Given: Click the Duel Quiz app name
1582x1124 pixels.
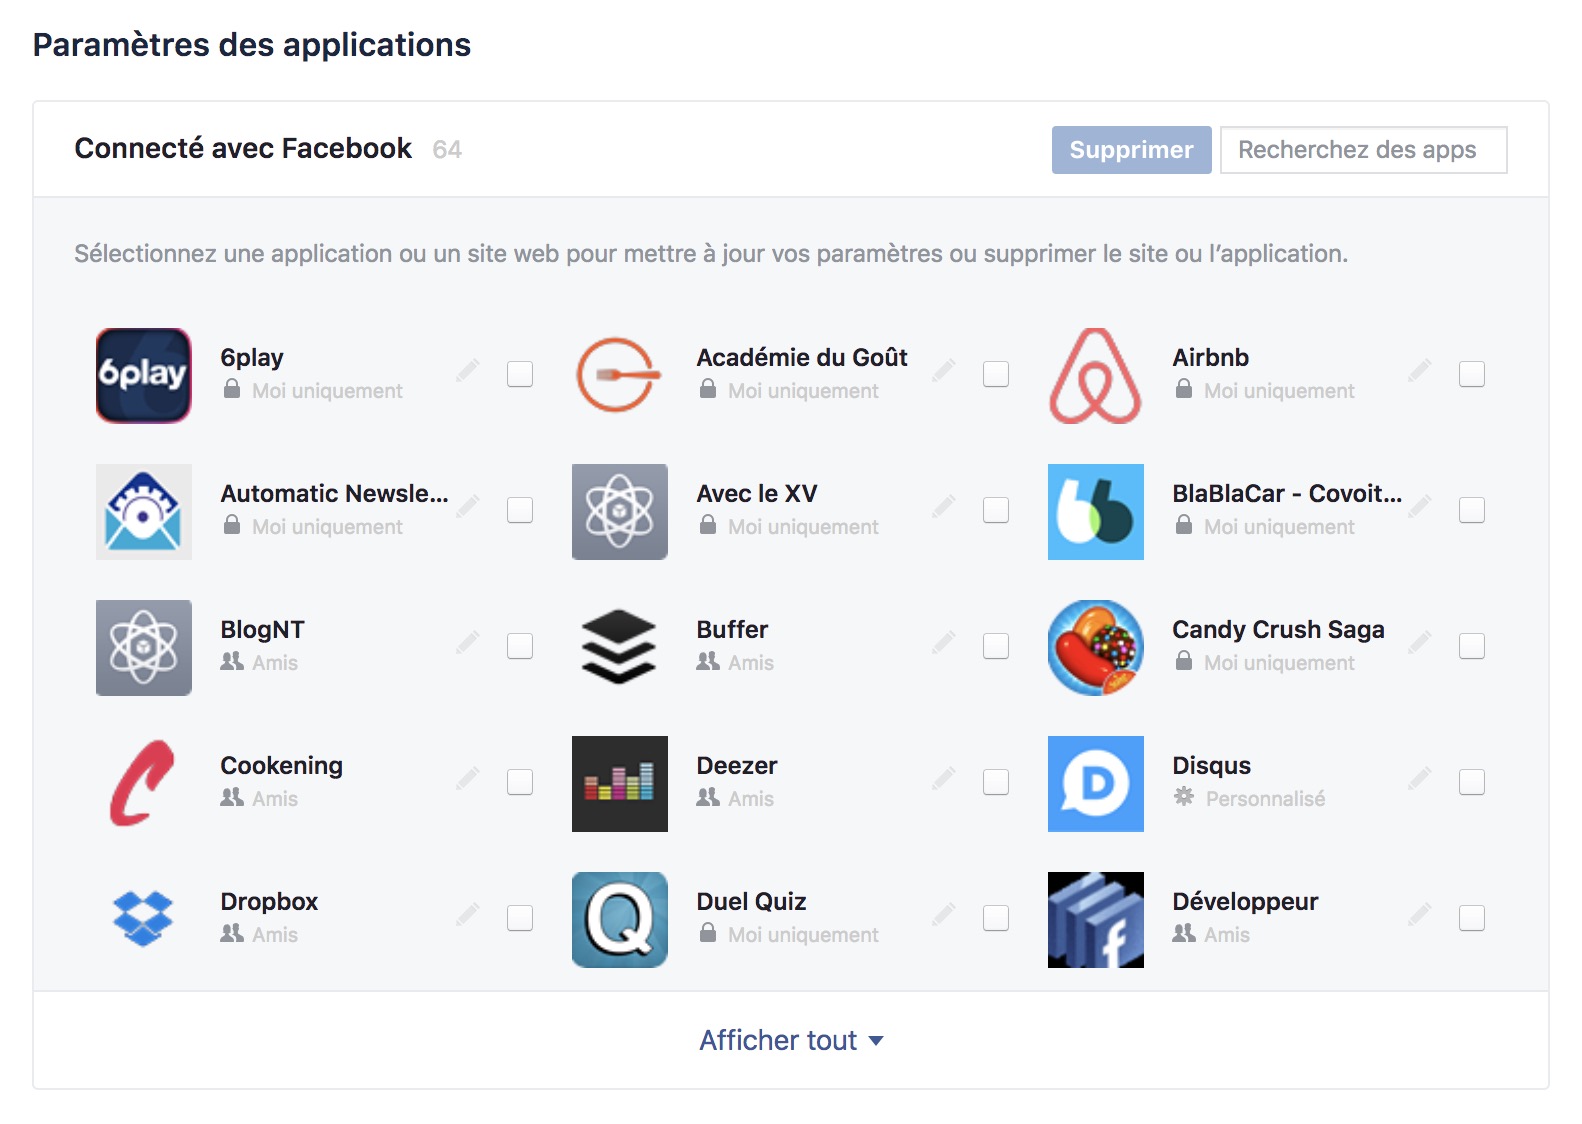Looking at the screenshot, I should coord(751,902).
